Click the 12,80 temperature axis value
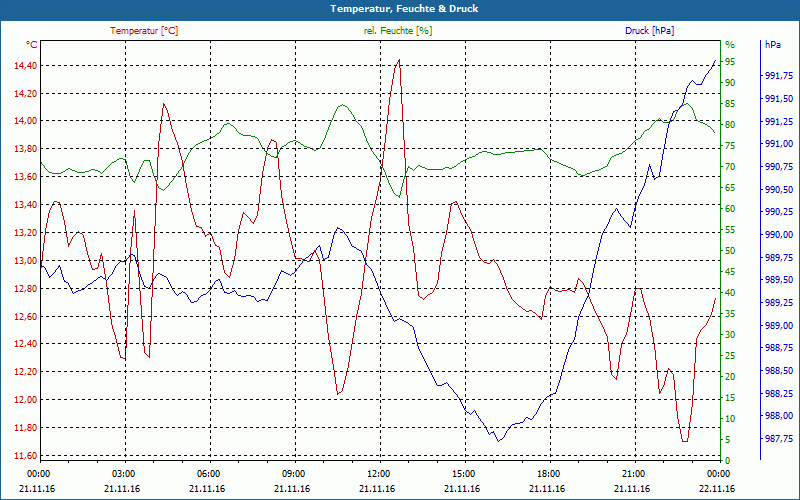Image resolution: width=800 pixels, height=500 pixels. coord(25,288)
